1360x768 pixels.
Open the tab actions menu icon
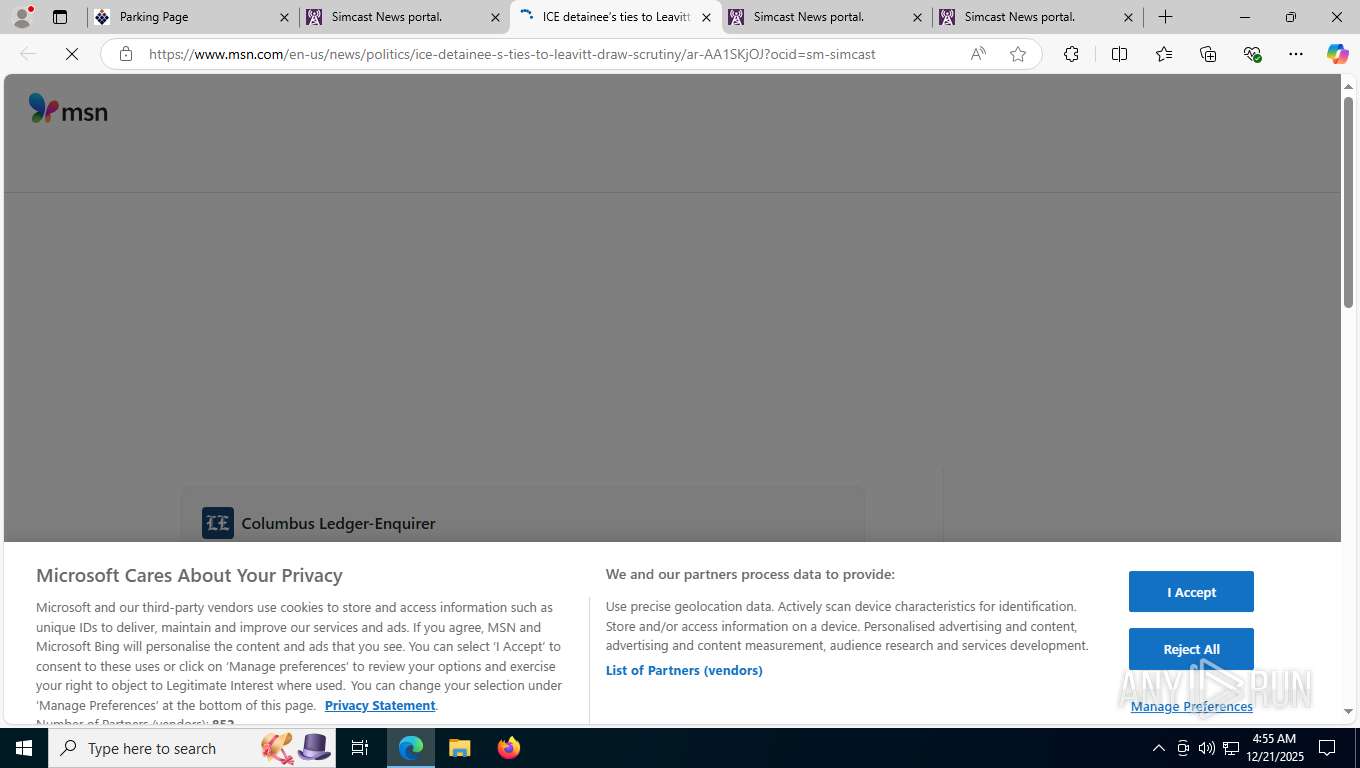pyautogui.click(x=60, y=17)
